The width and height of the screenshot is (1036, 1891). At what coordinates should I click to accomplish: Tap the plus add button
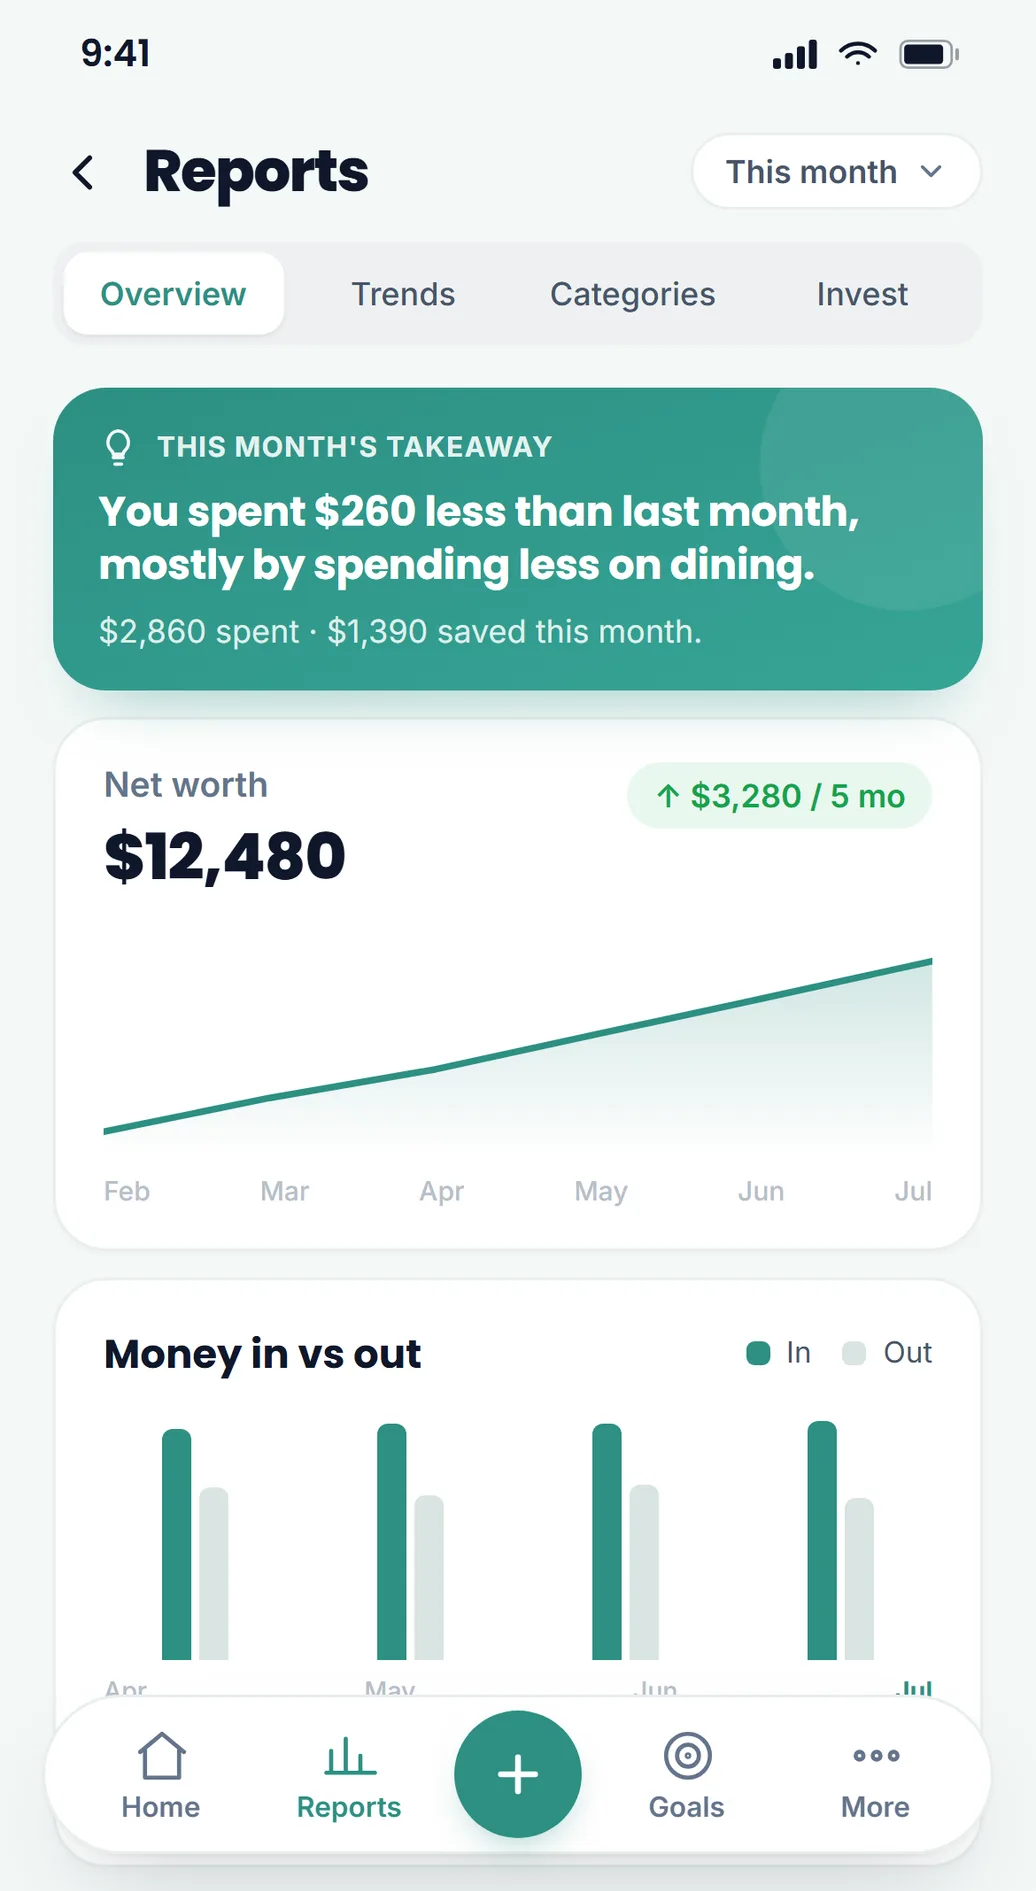(518, 1774)
